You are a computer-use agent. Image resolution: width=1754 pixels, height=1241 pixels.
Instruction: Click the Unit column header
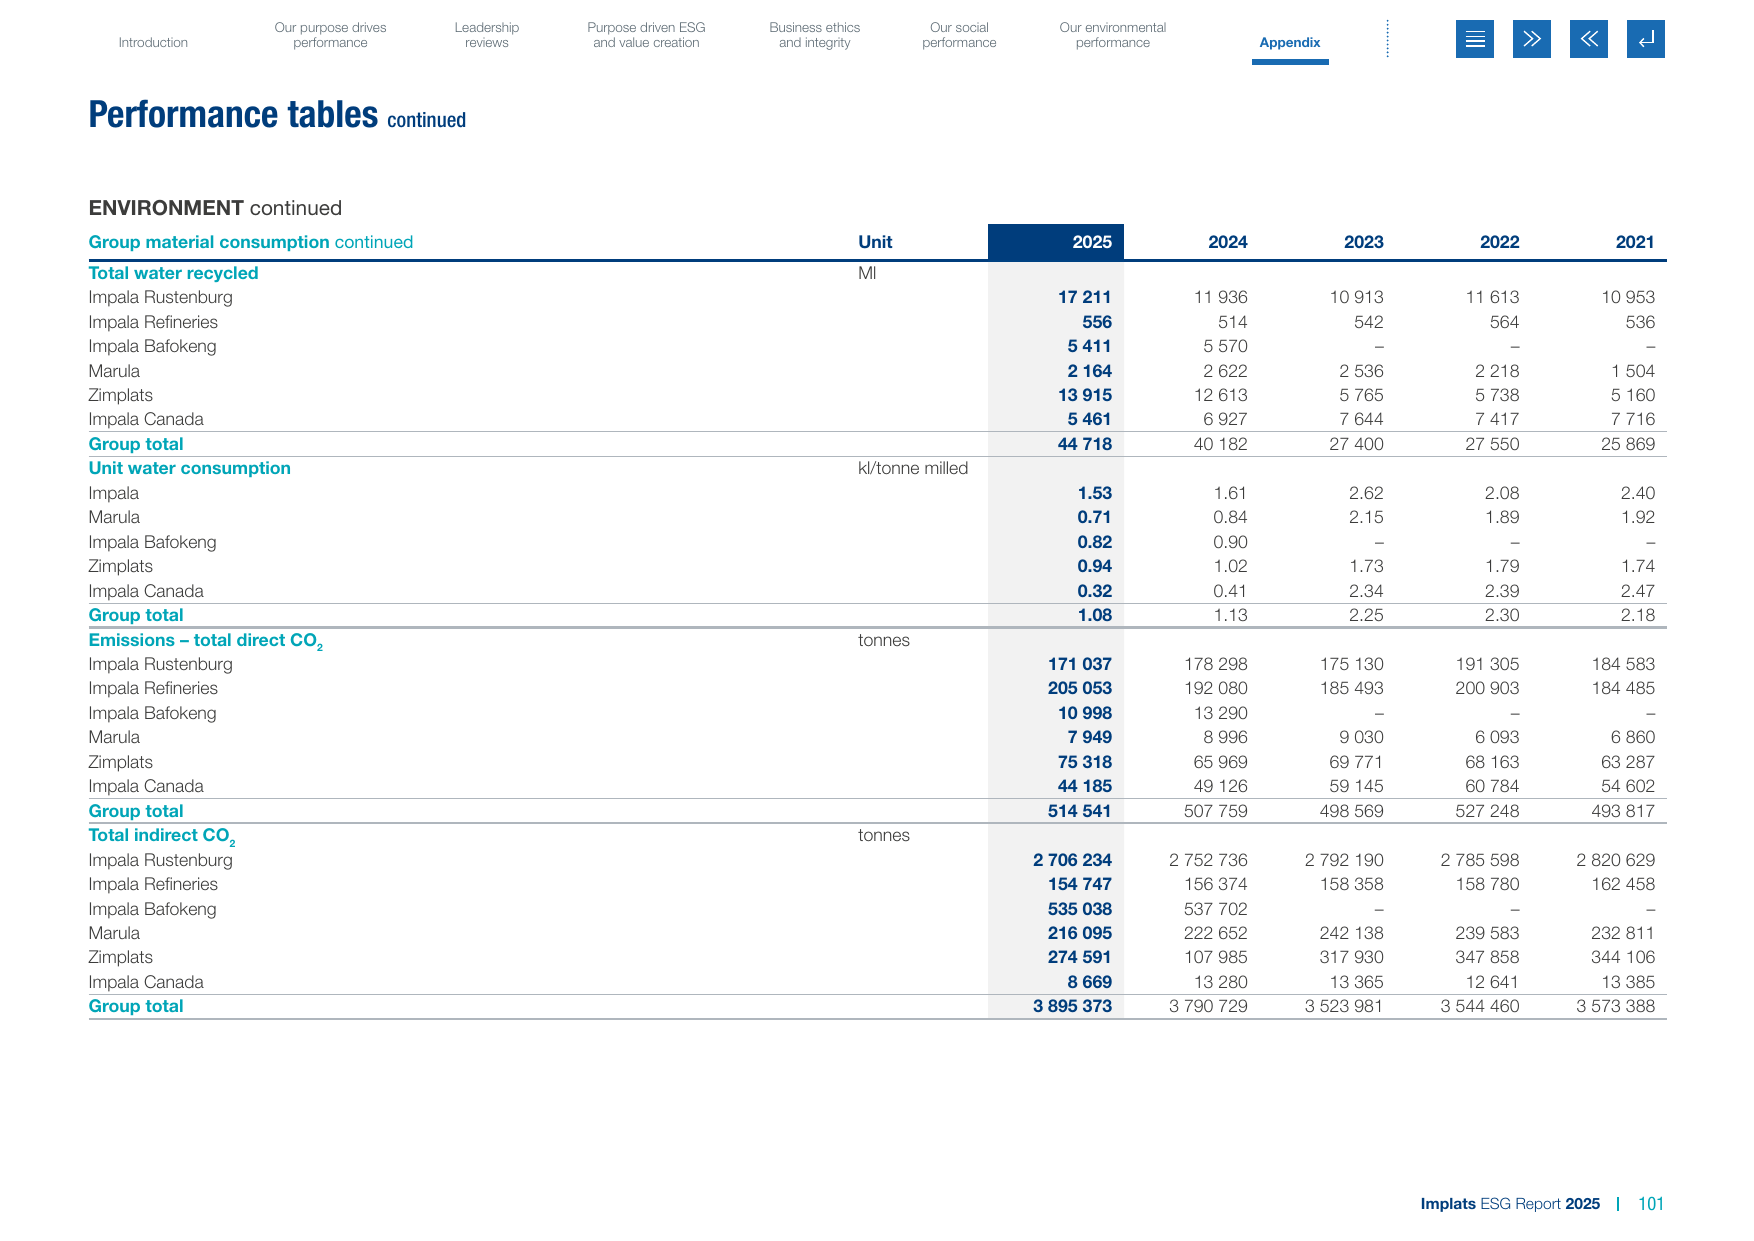(x=875, y=242)
